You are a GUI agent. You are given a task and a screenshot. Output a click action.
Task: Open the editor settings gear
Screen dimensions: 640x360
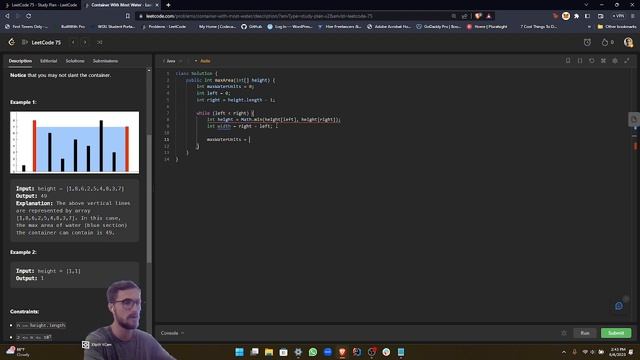coord(615,60)
